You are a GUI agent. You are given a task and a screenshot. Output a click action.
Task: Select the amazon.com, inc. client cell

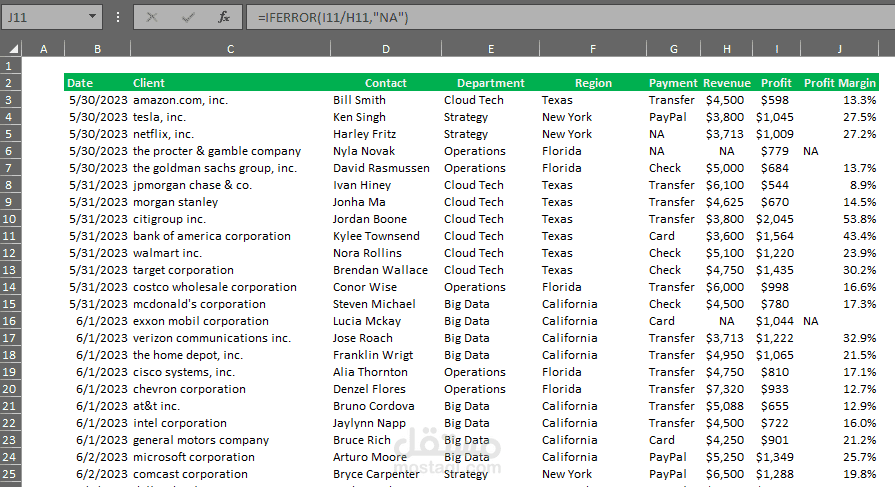pos(231,100)
